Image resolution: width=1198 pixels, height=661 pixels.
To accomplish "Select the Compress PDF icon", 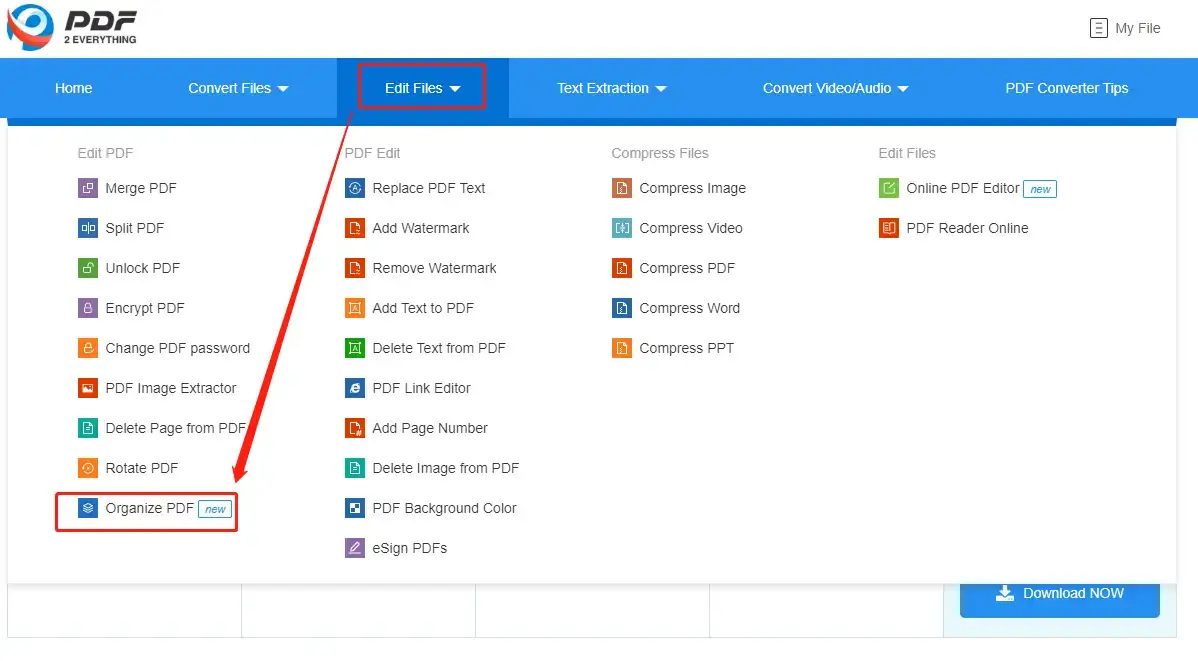I will 621,268.
